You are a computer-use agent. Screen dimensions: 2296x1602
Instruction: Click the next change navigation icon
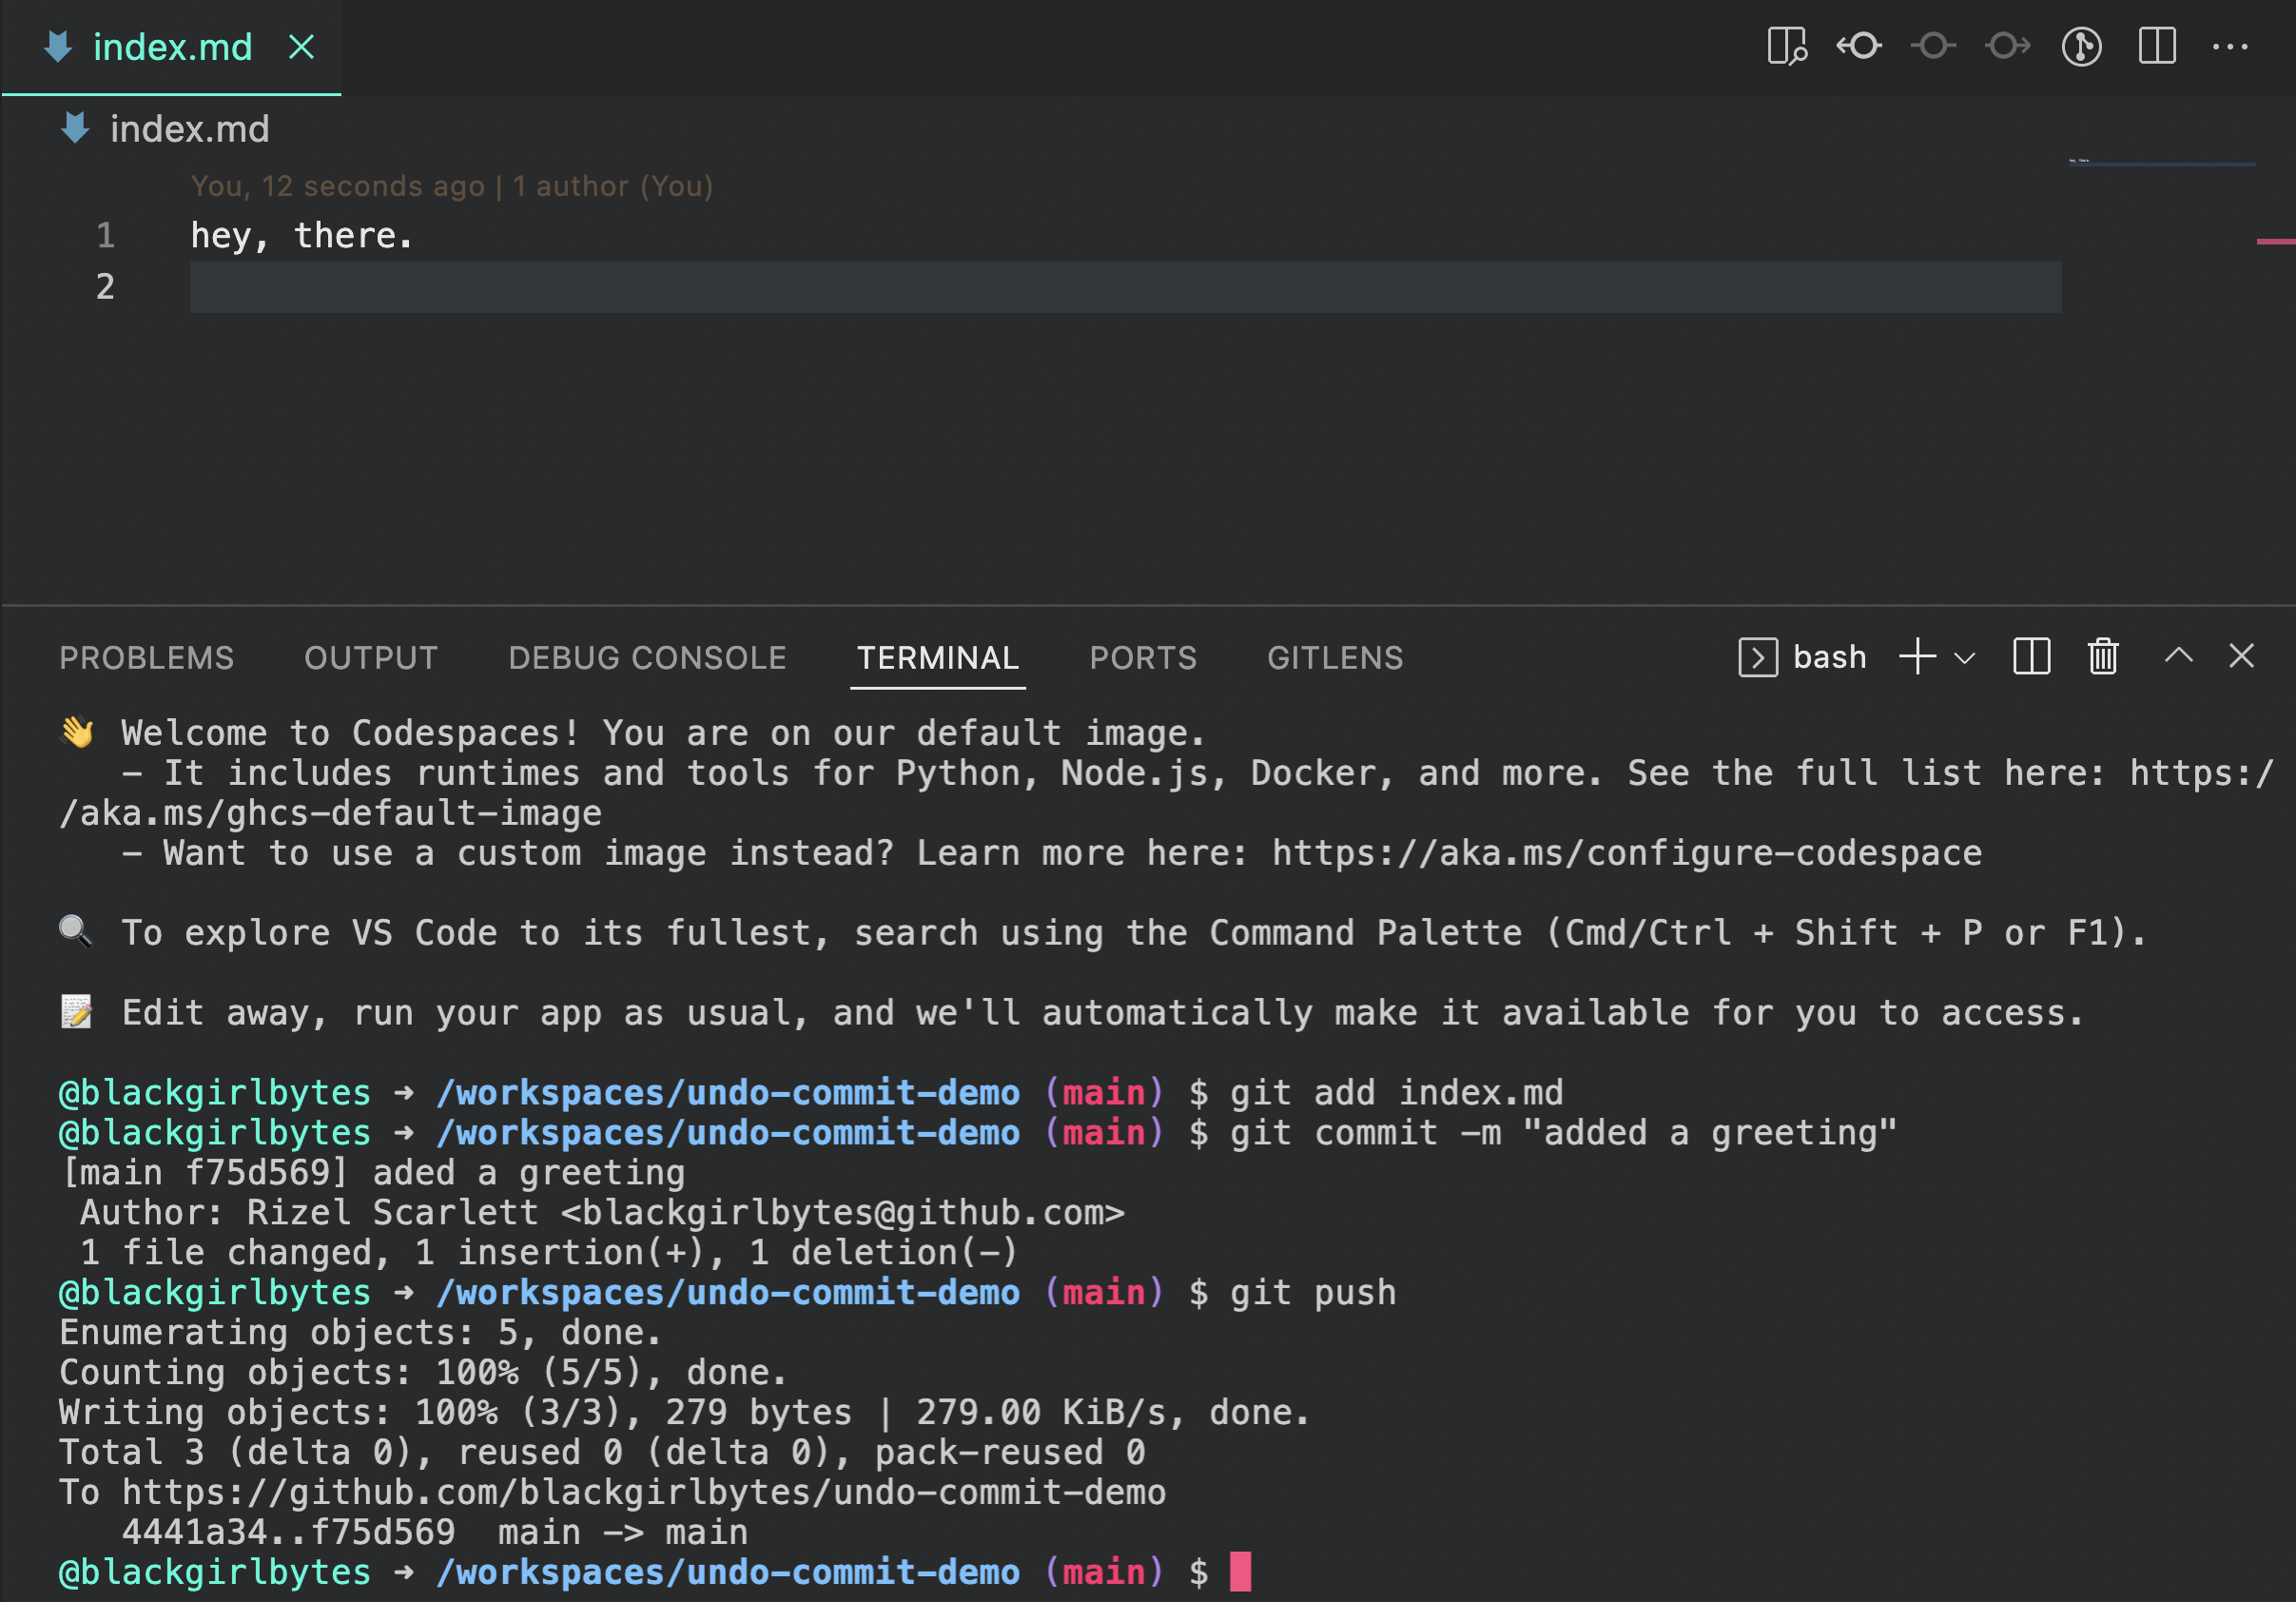pyautogui.click(x=2007, y=46)
